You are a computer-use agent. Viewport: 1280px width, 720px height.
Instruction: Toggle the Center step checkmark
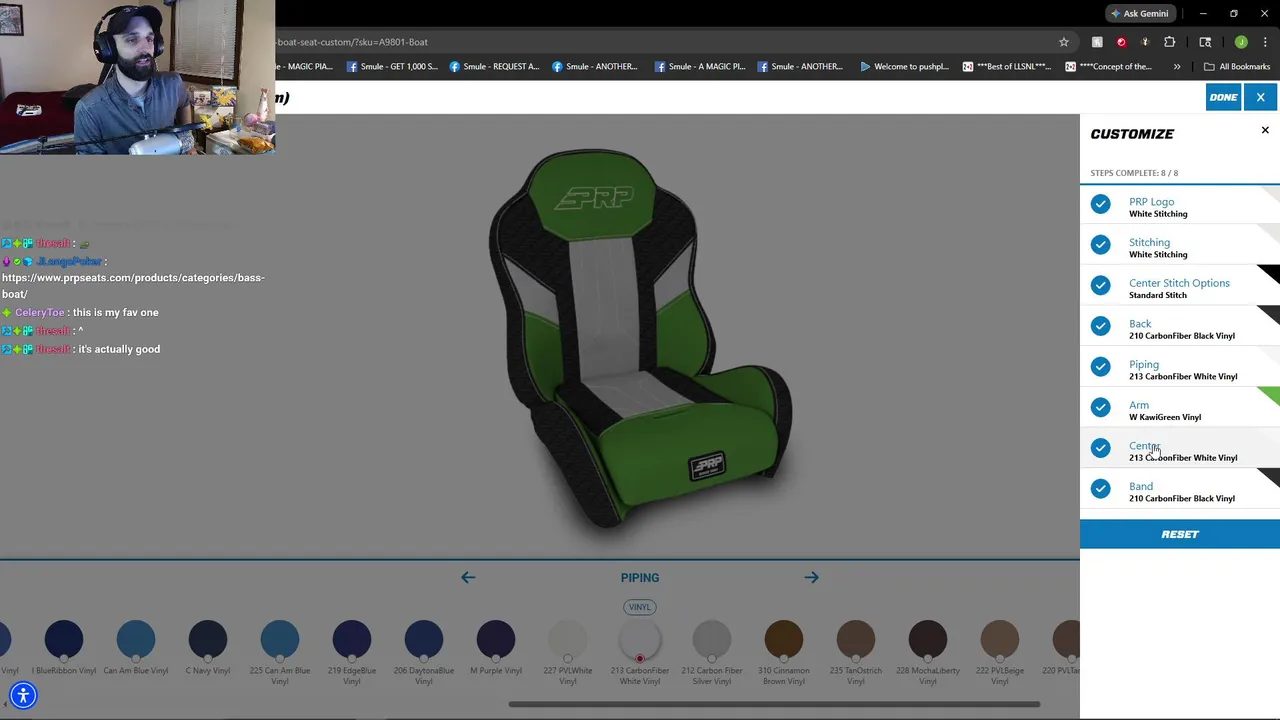click(x=1101, y=448)
